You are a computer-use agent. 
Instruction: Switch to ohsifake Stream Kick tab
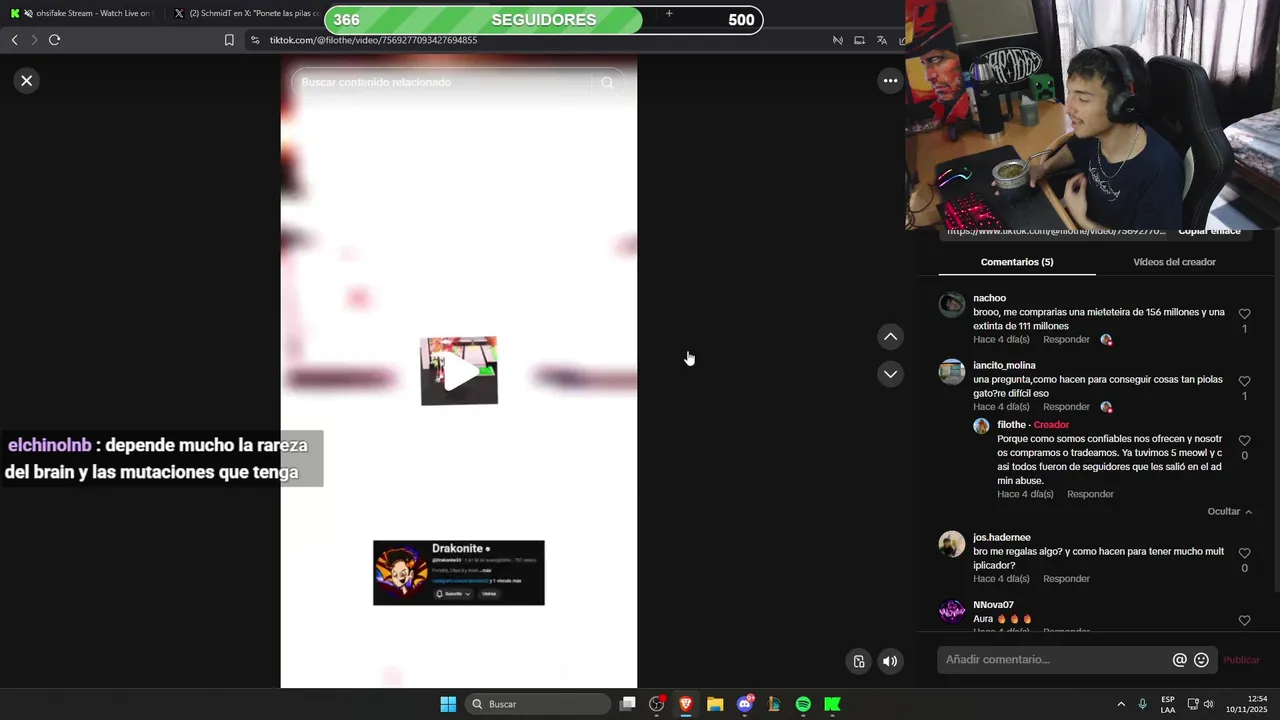pyautogui.click(x=80, y=13)
